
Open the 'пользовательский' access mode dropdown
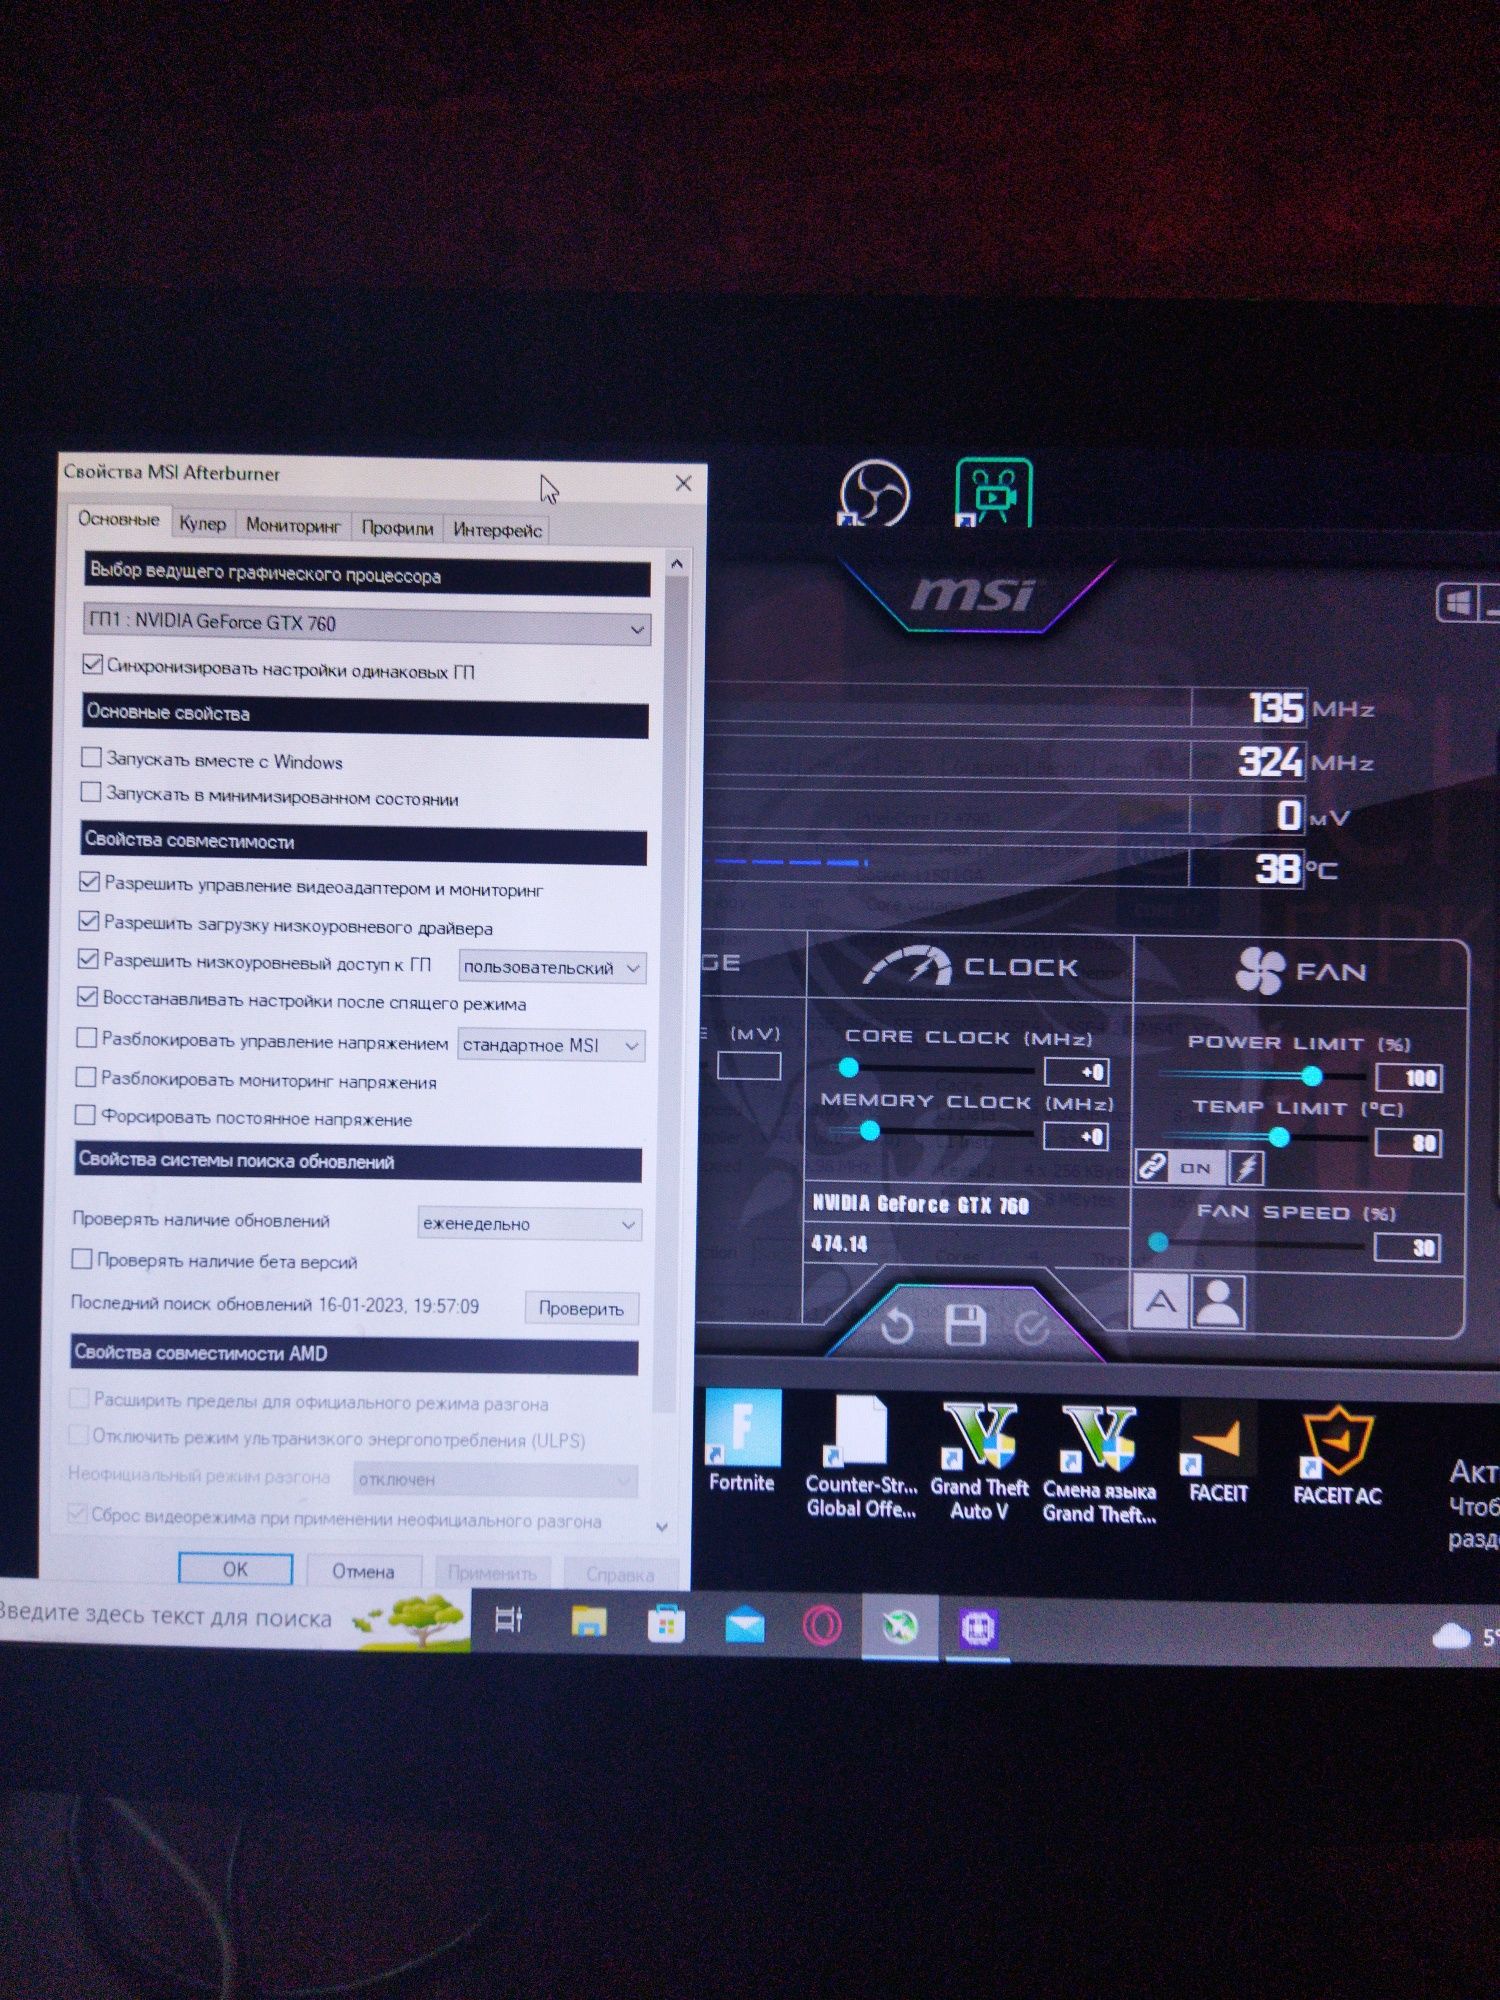(552, 967)
